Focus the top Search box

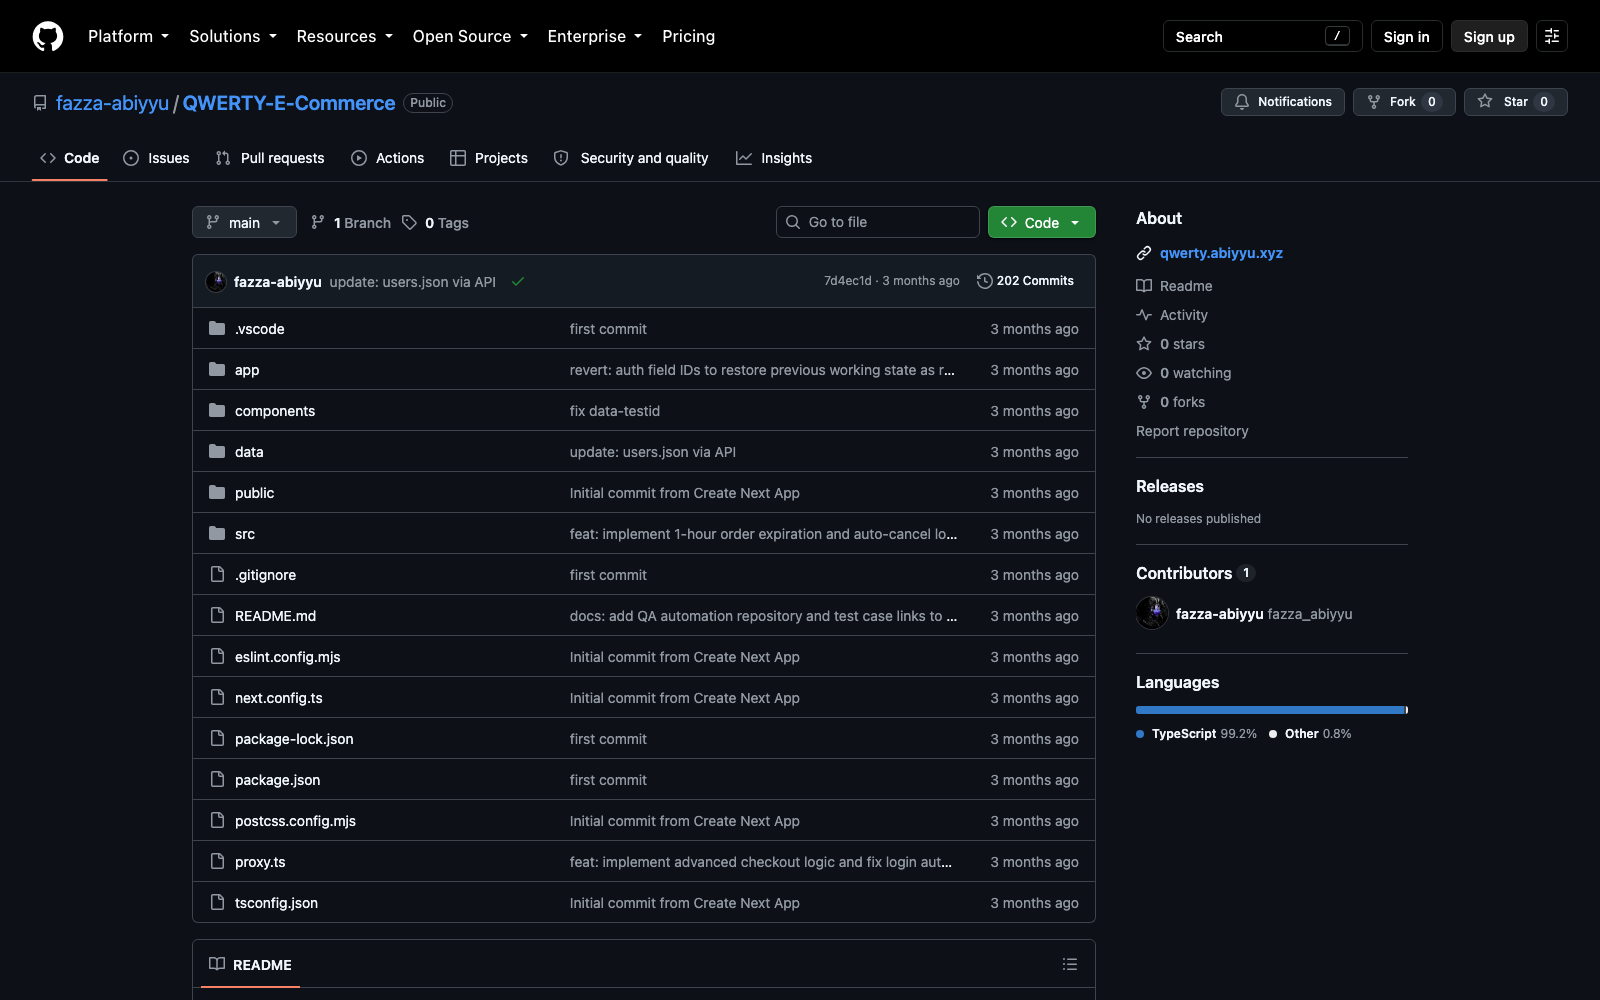[1262, 36]
